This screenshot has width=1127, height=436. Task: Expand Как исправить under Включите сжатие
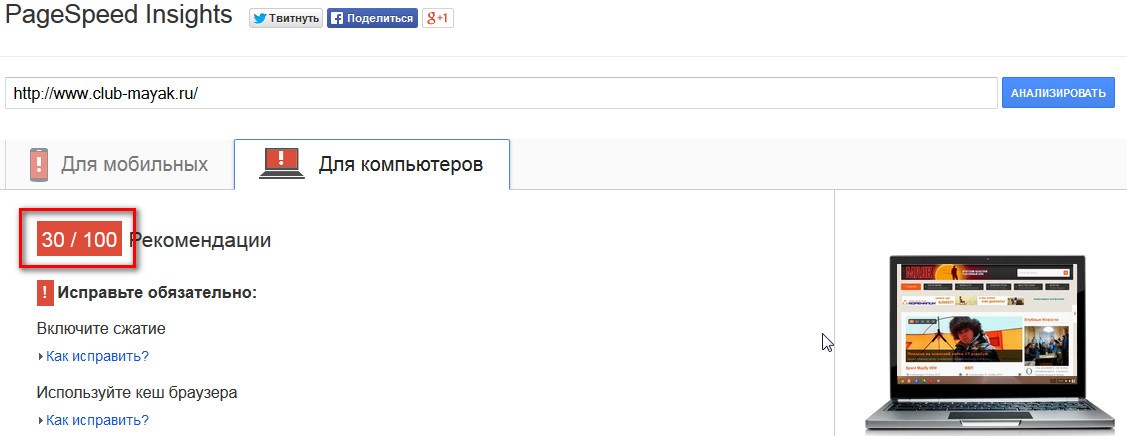(x=97, y=356)
